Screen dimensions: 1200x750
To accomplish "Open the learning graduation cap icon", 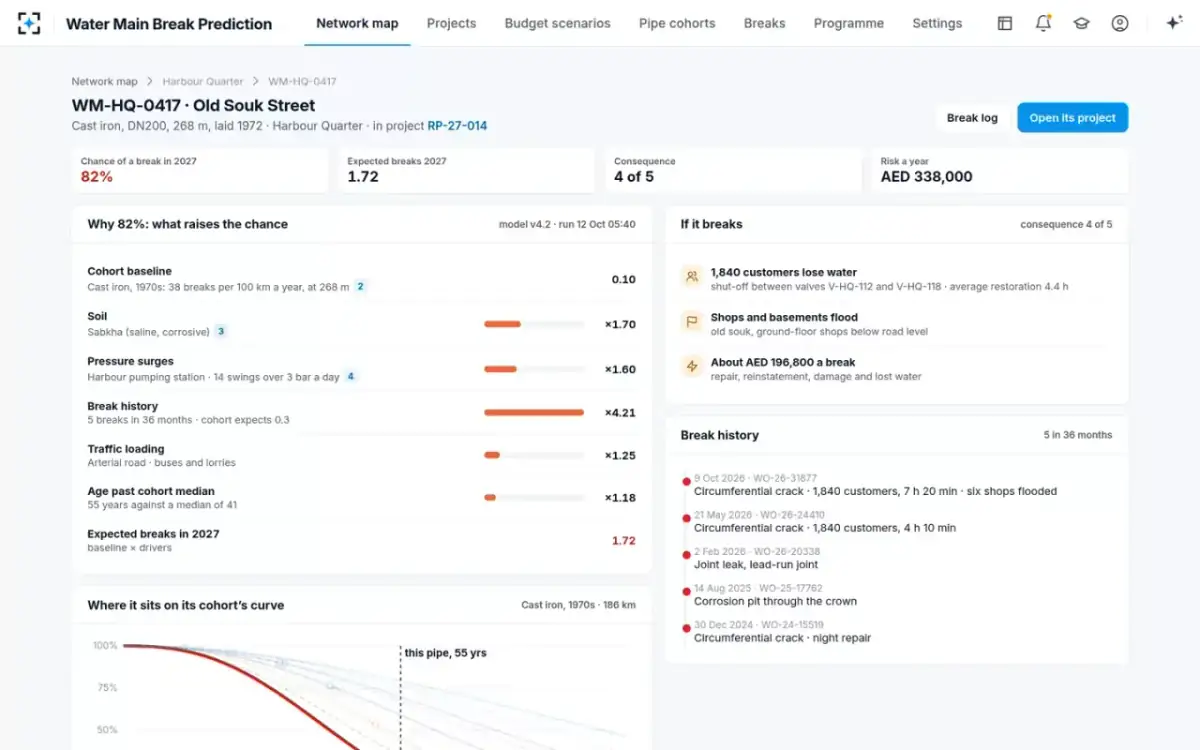I will coord(1081,23).
